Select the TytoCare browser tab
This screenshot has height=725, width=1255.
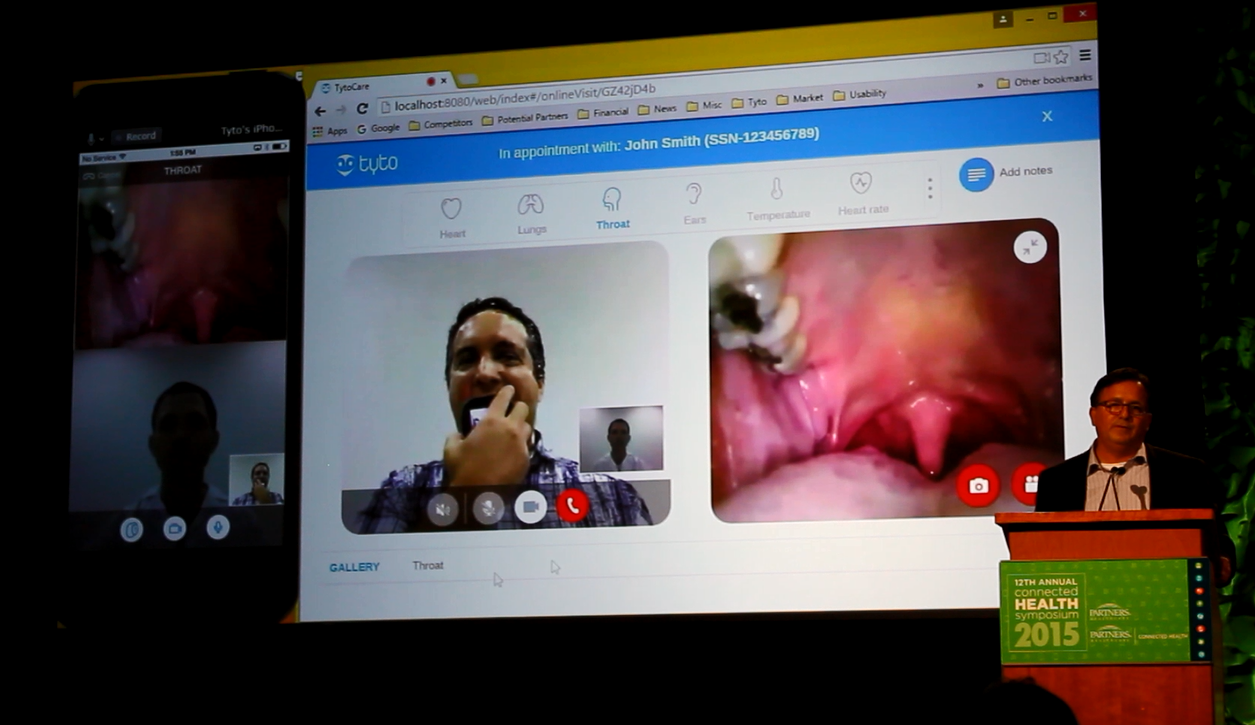pyautogui.click(x=381, y=86)
